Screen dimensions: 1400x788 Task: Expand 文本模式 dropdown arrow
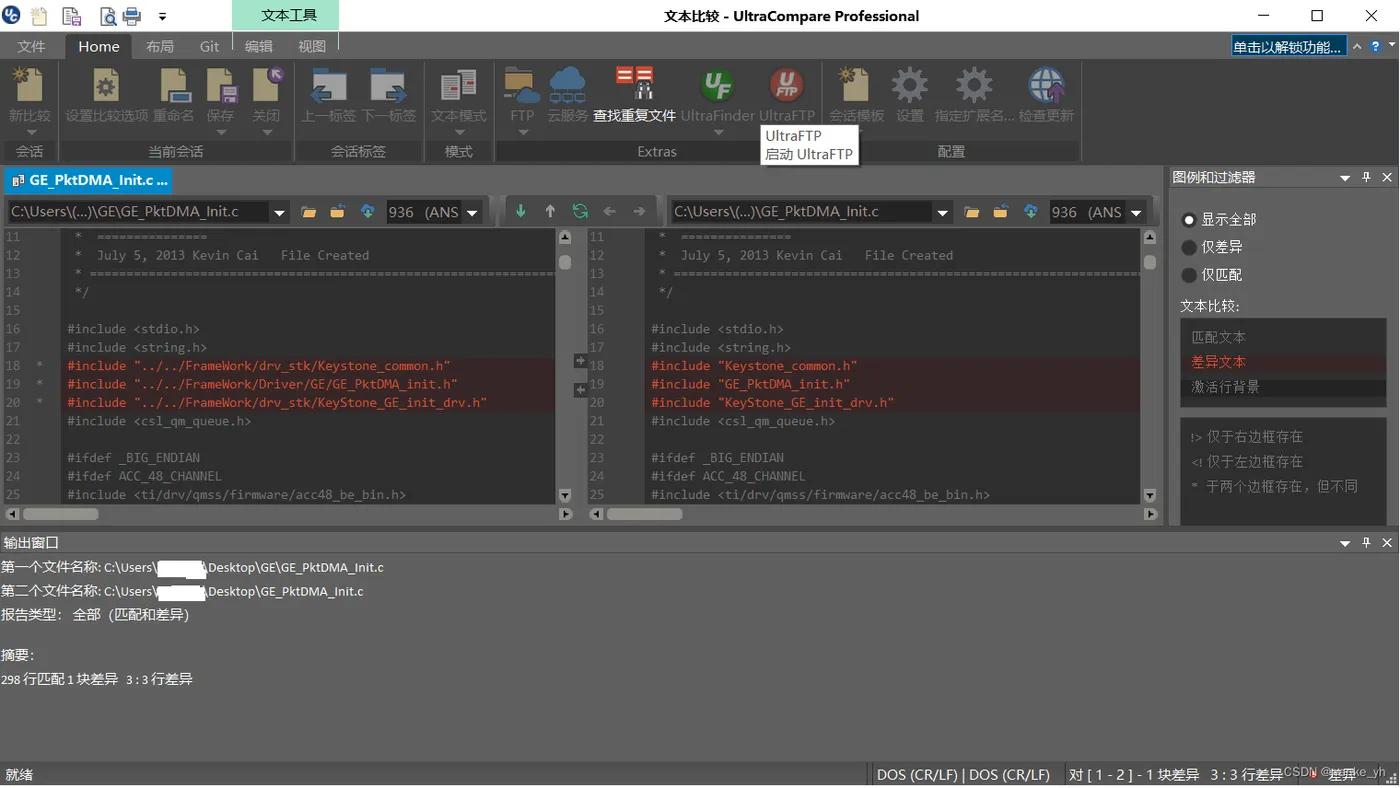click(x=459, y=132)
